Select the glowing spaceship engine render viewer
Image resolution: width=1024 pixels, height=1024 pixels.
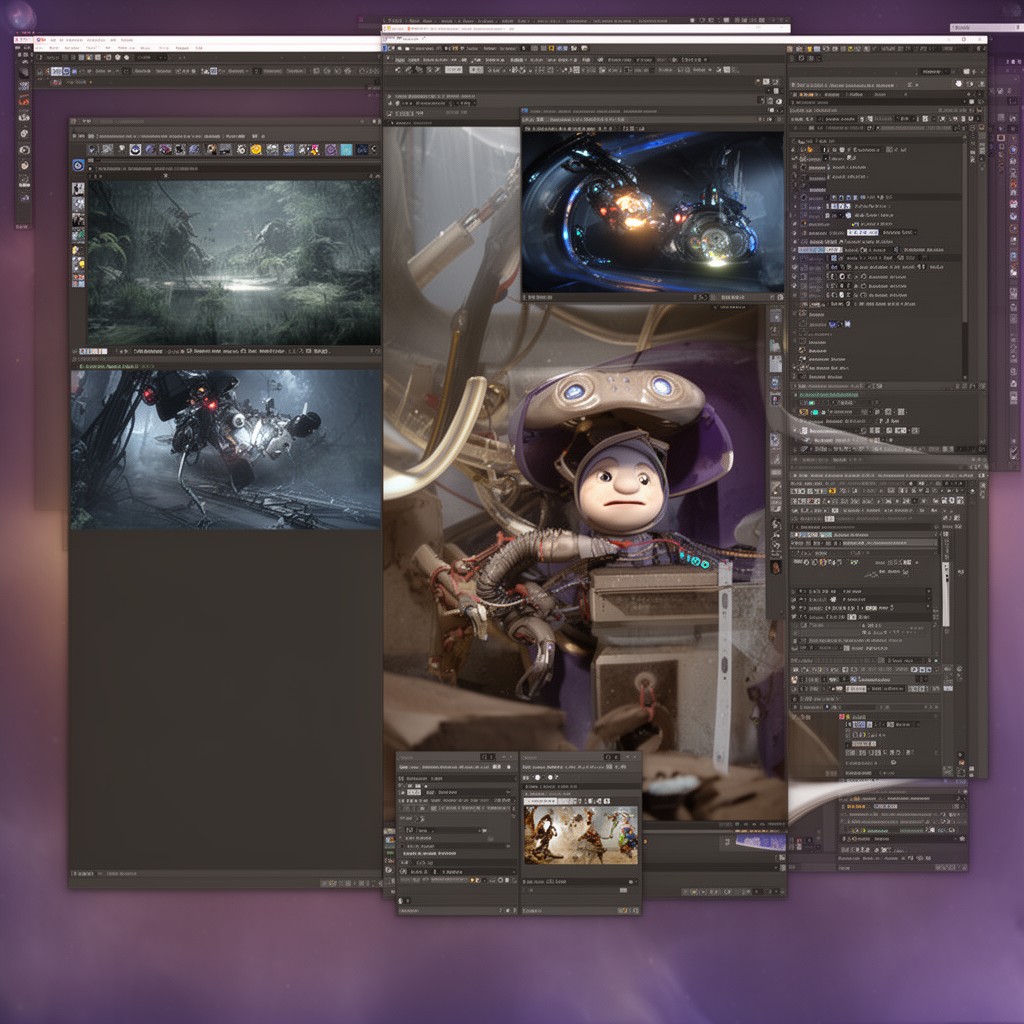652,212
